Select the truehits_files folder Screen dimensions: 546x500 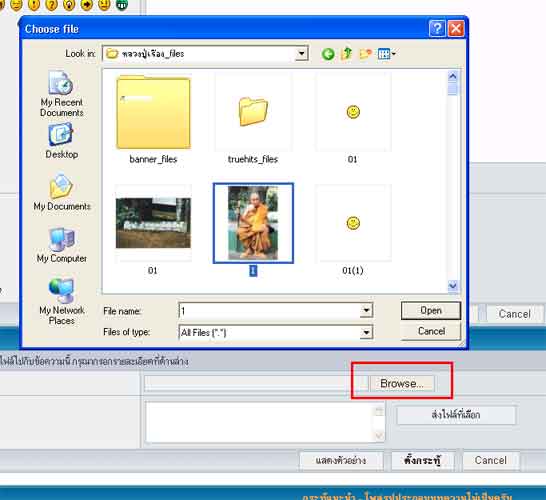point(253,119)
